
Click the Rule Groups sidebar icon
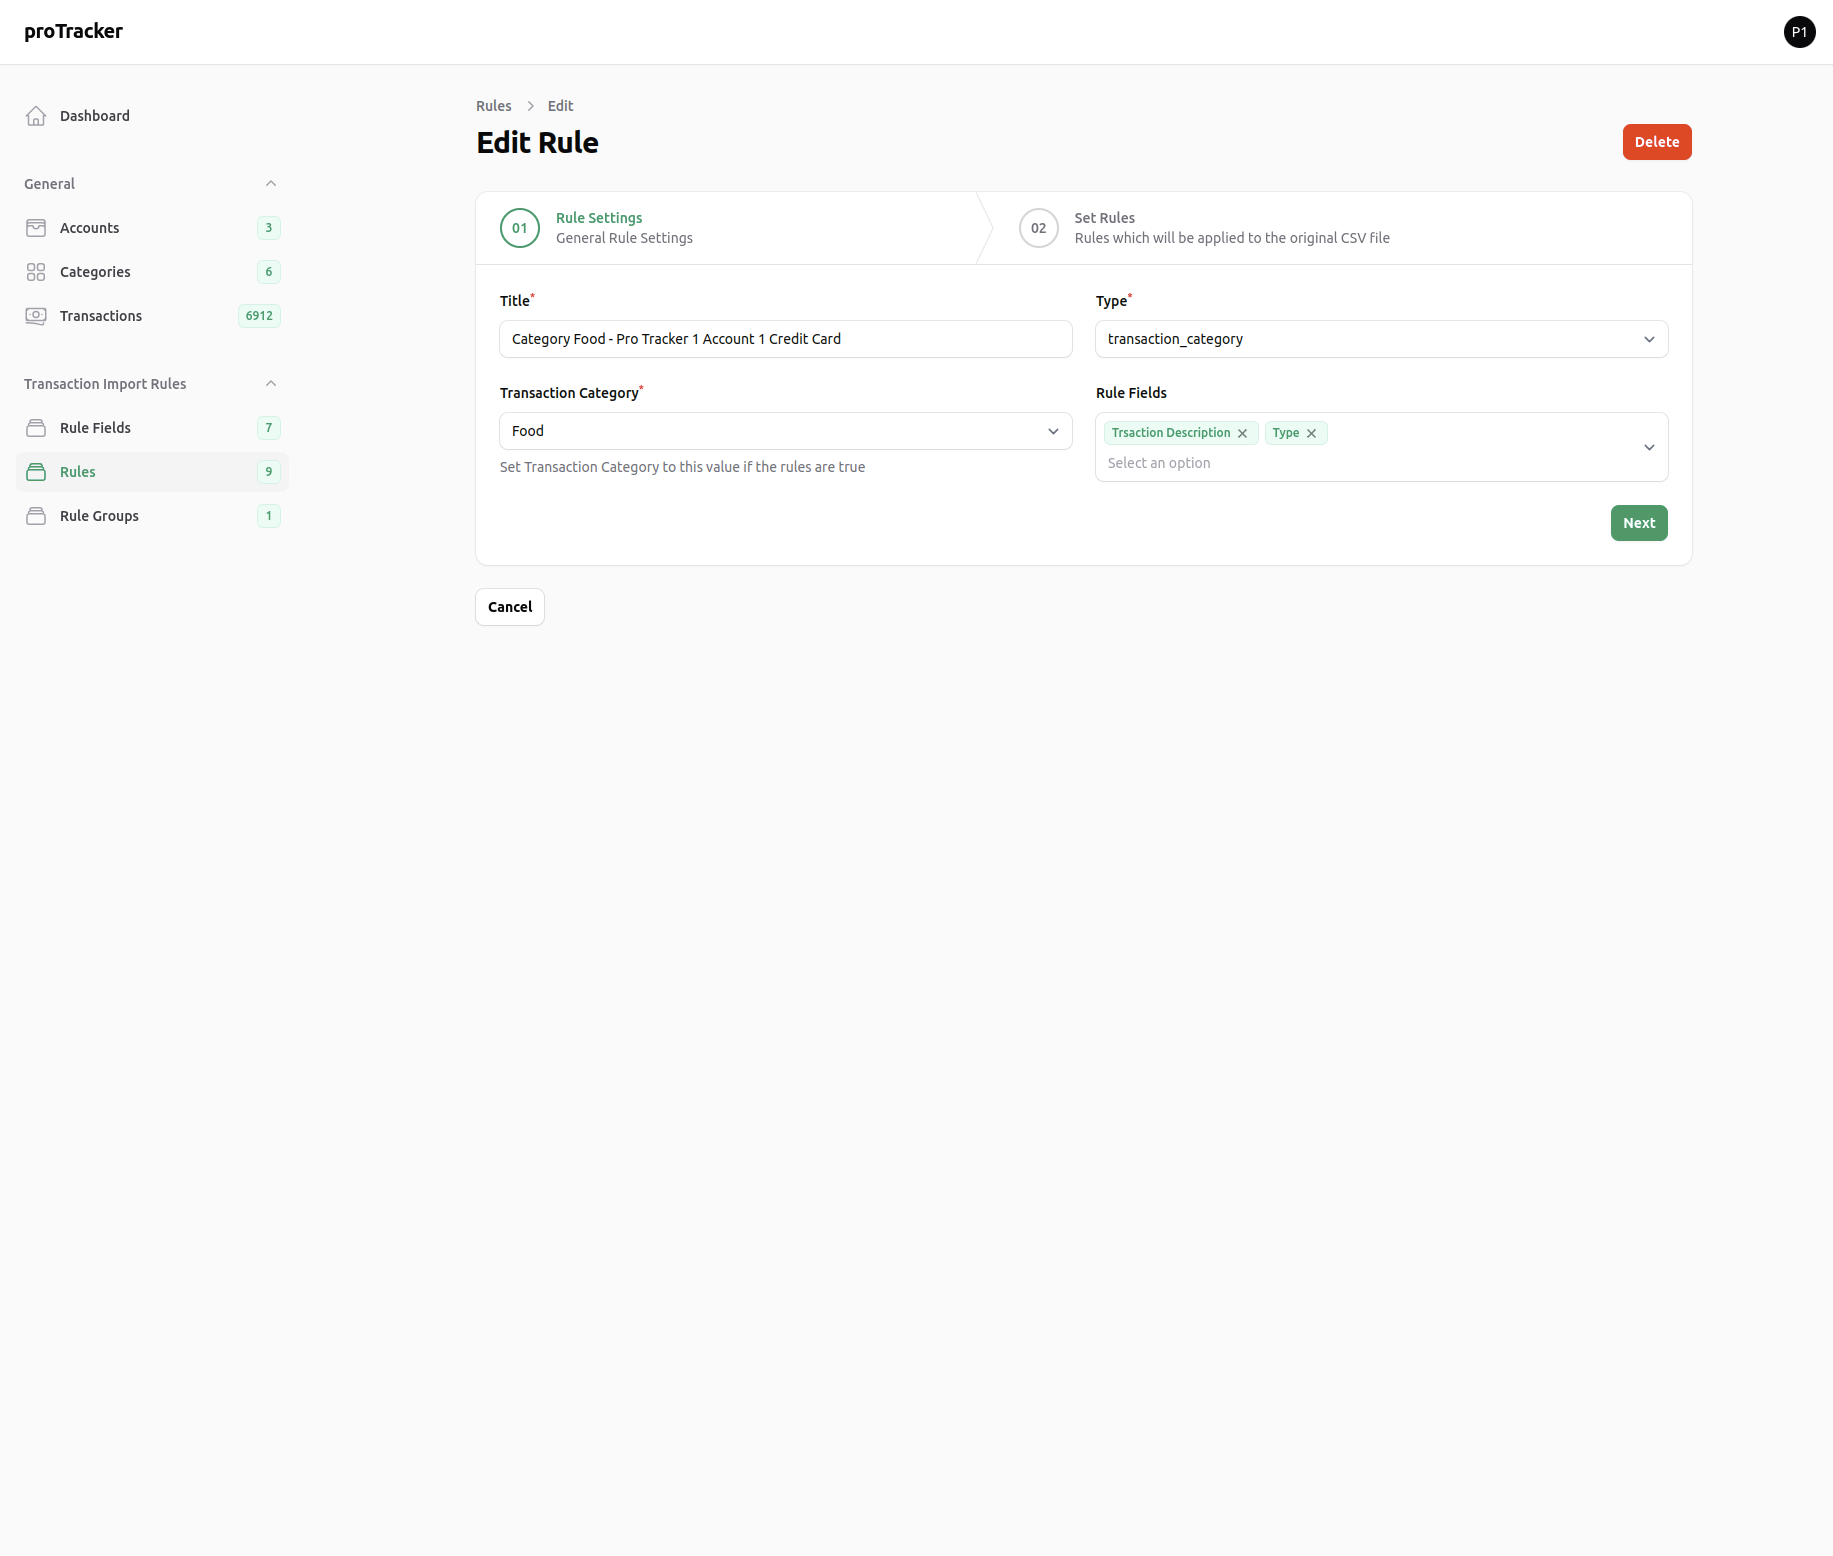point(36,516)
